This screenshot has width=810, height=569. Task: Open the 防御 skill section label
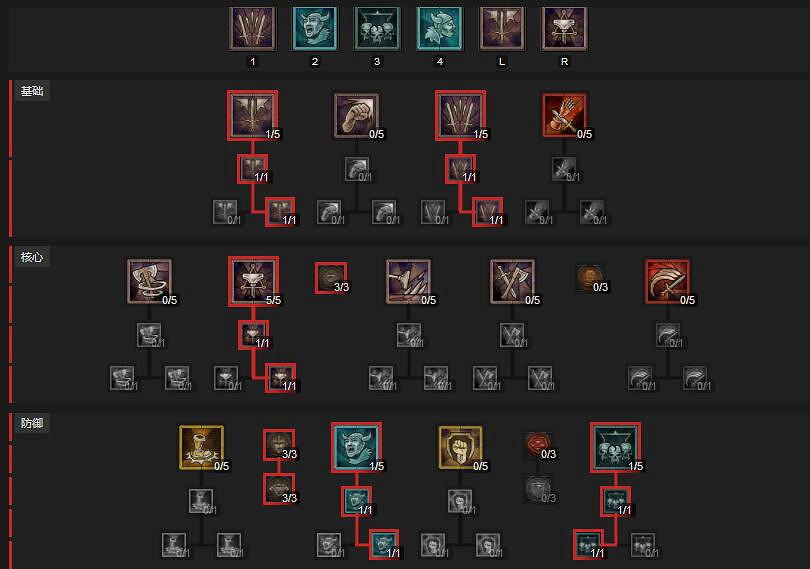pyautogui.click(x=32, y=423)
